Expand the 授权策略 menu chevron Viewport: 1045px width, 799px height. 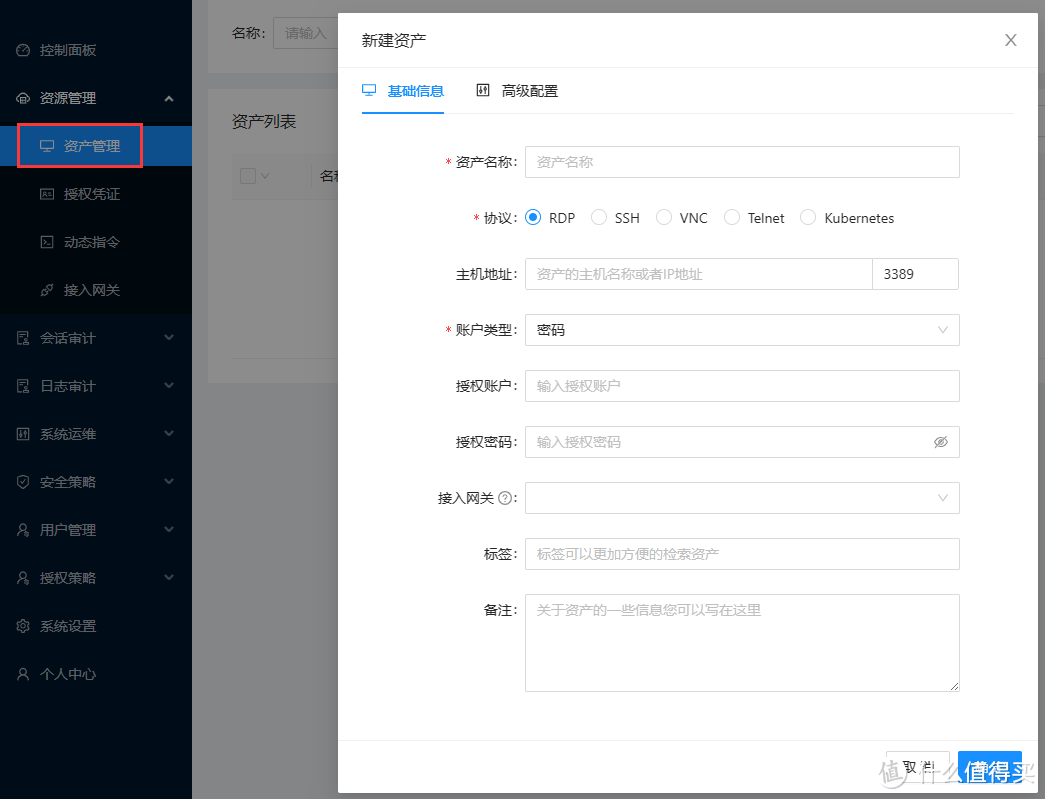pyautogui.click(x=169, y=577)
